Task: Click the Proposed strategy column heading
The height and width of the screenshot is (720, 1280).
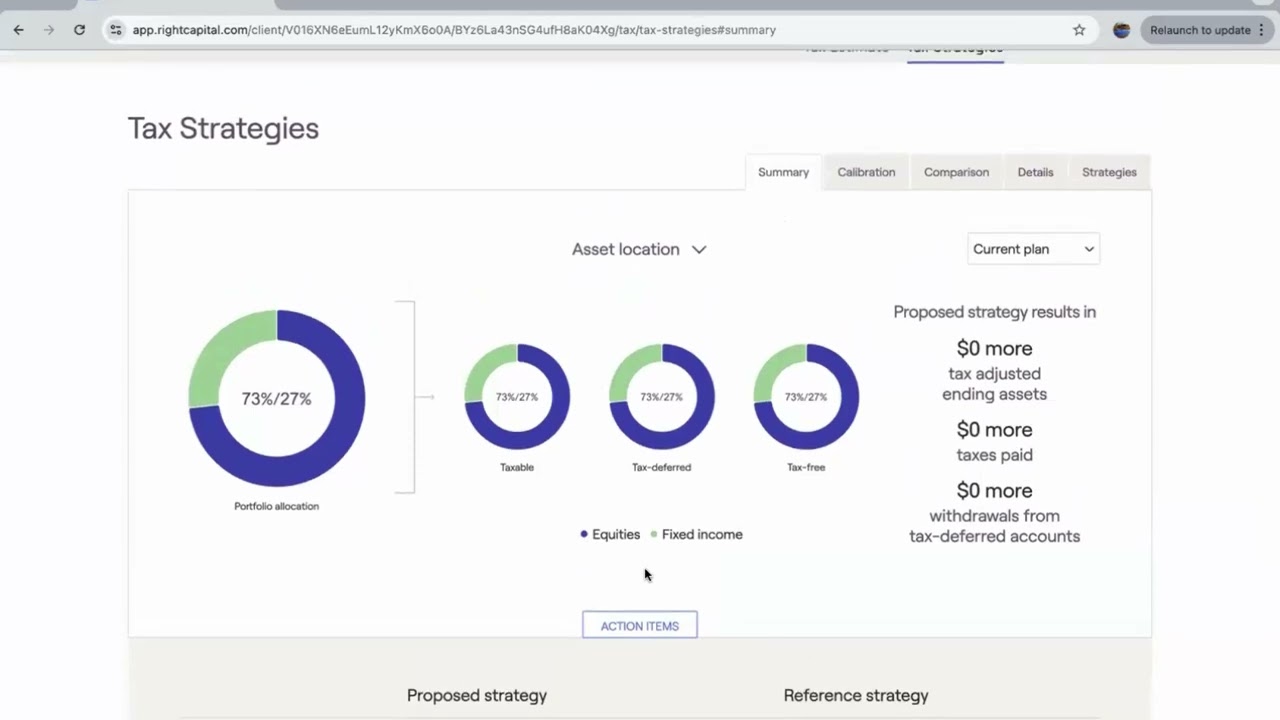Action: [477, 695]
